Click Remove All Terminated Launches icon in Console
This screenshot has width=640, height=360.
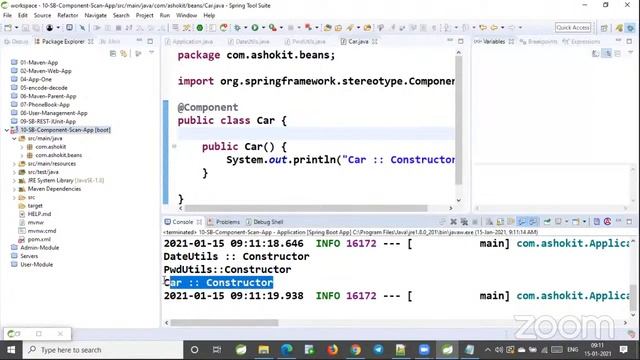coord(464,222)
